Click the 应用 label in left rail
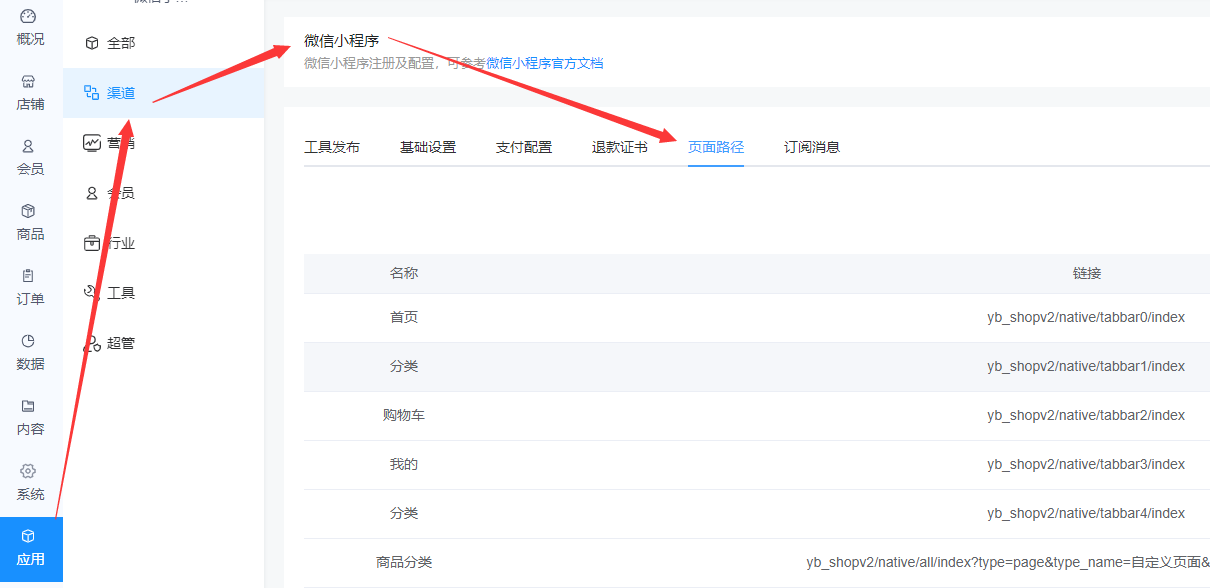The height and width of the screenshot is (588, 1210). [30, 559]
